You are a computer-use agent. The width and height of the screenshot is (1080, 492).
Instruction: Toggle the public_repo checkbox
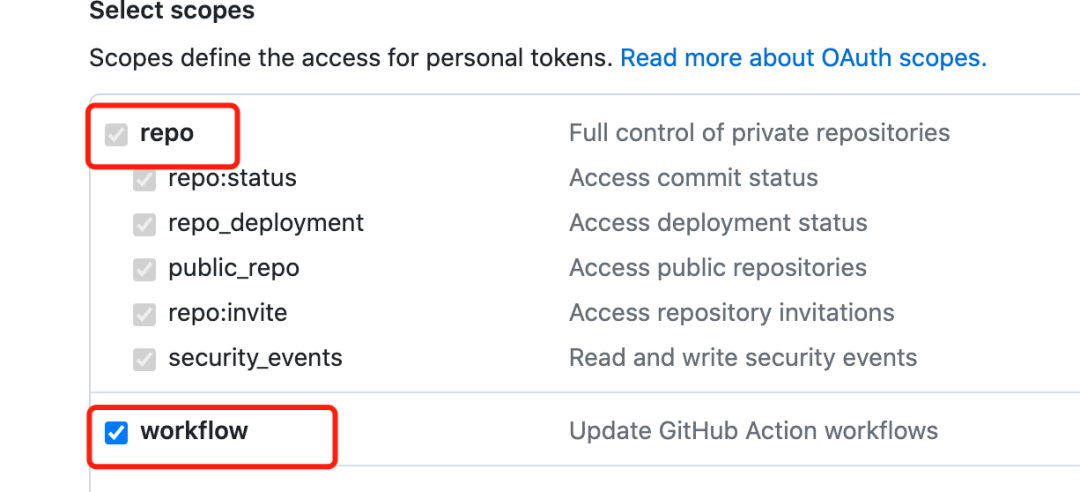145,269
